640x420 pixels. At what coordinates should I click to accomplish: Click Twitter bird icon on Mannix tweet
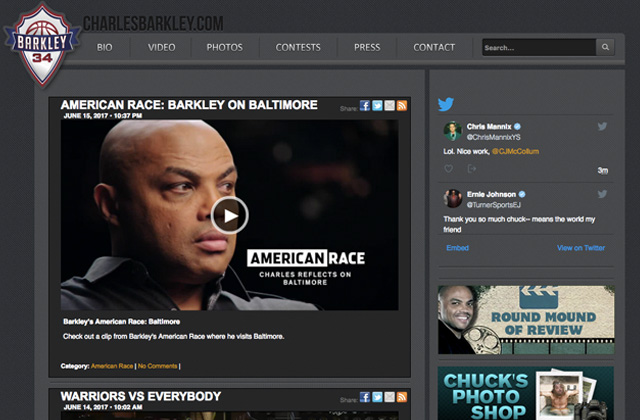602,127
